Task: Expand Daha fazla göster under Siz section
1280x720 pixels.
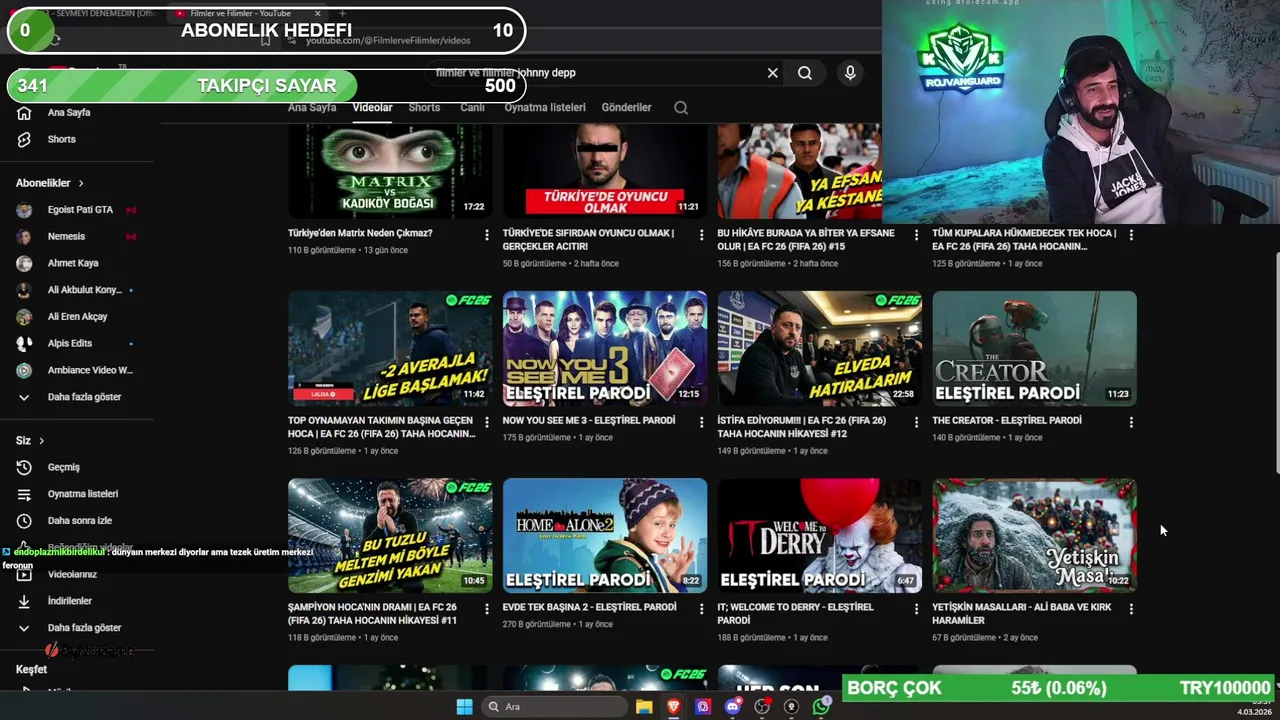Action: pyautogui.click(x=84, y=628)
